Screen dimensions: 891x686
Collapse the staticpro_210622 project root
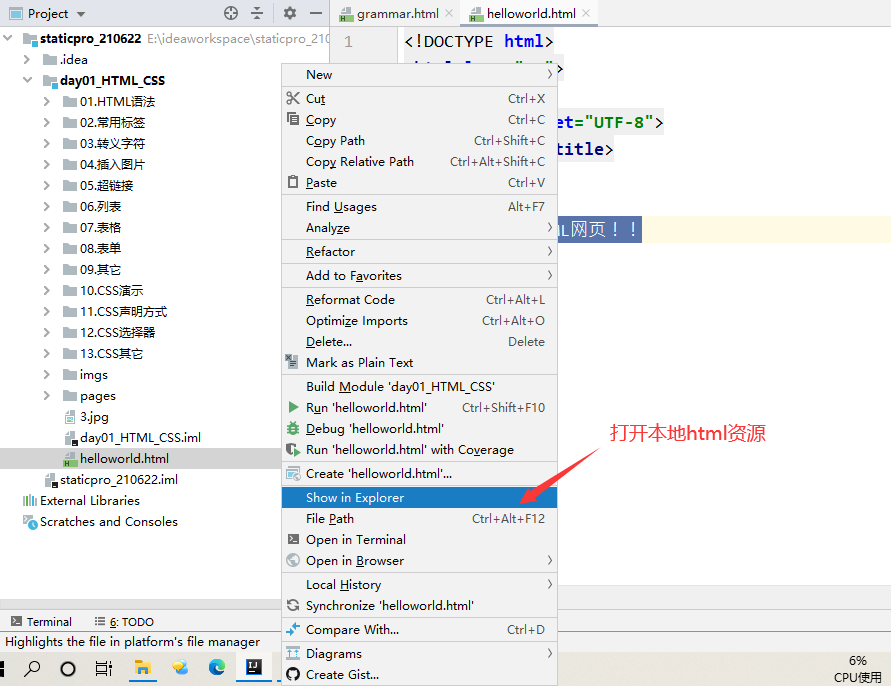coord(8,38)
